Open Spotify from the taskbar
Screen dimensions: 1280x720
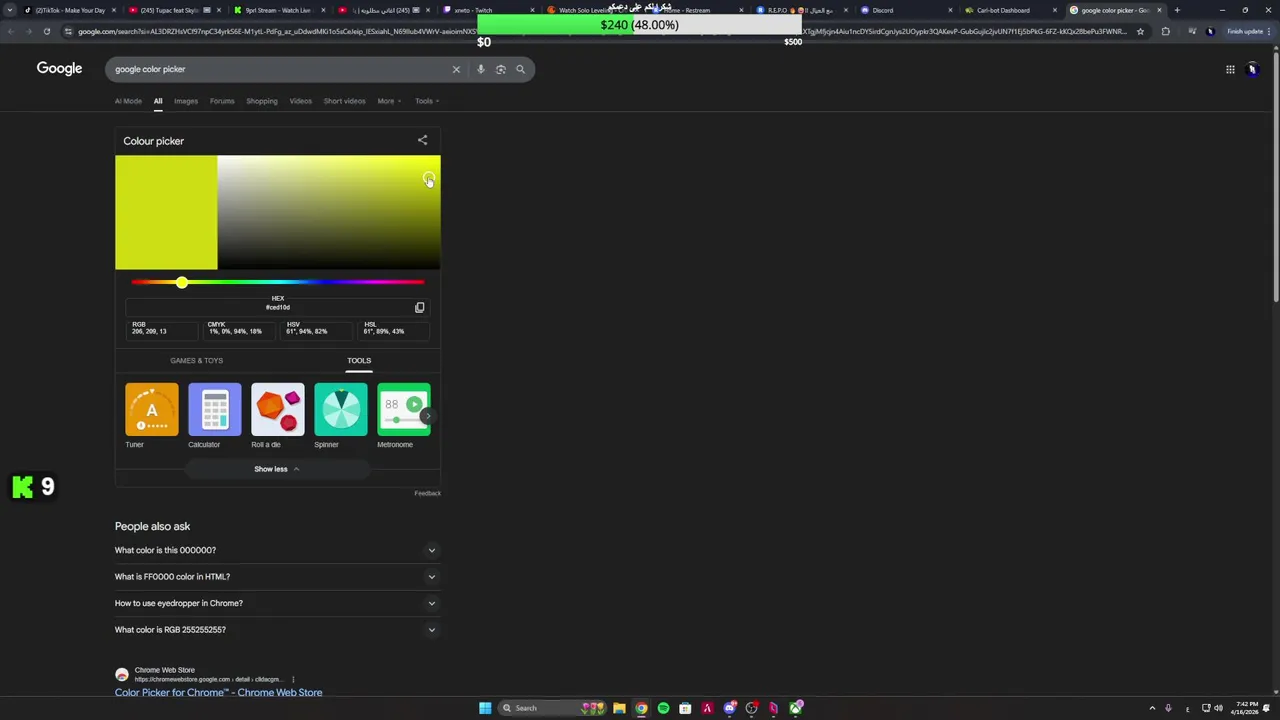click(663, 708)
